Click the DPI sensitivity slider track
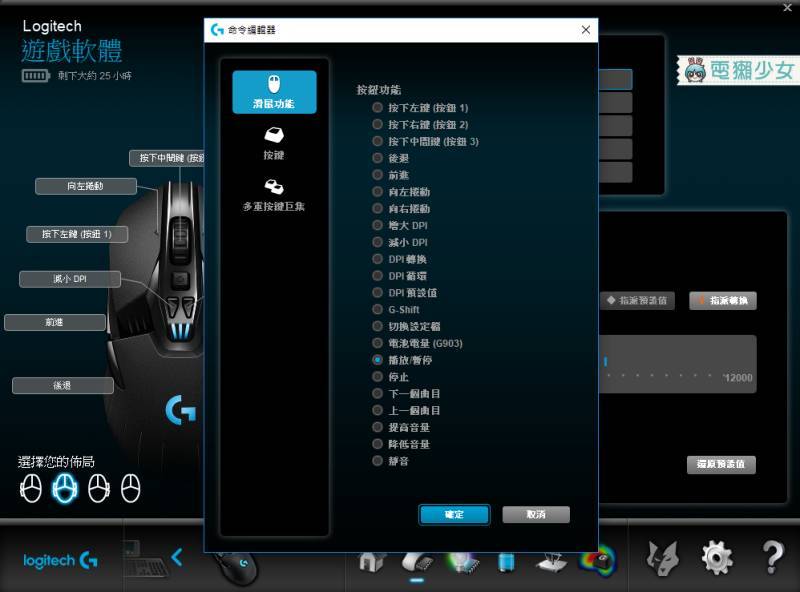Viewport: 800px width, 592px height. pyautogui.click(x=678, y=363)
